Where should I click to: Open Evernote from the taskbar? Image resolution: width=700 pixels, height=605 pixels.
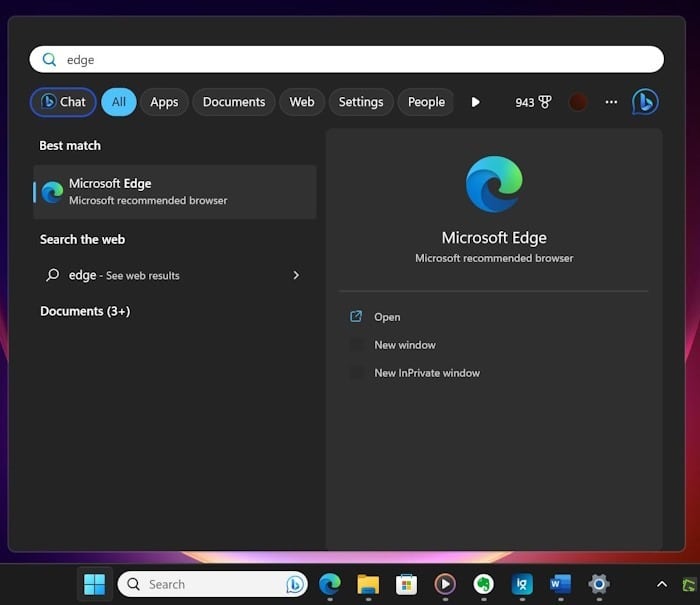(483, 584)
